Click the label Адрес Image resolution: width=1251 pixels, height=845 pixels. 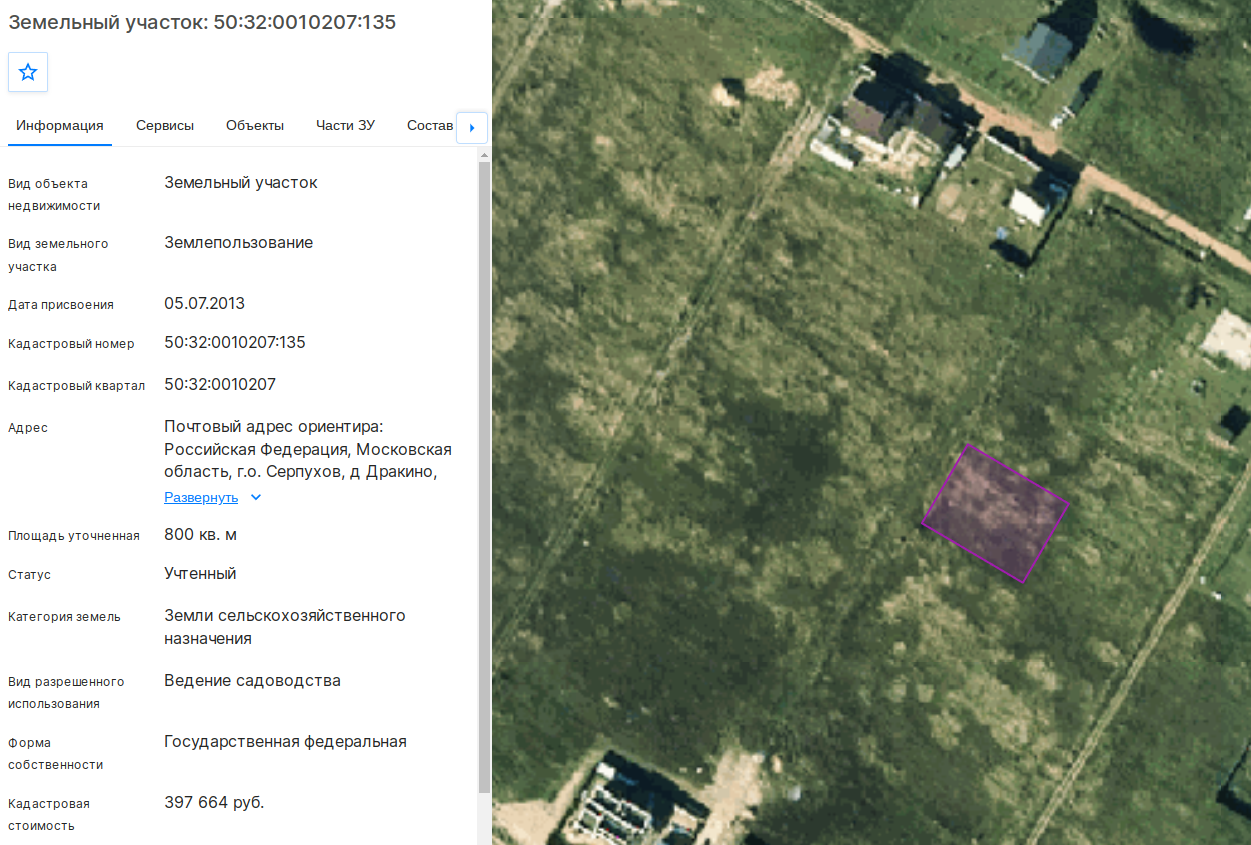point(28,428)
